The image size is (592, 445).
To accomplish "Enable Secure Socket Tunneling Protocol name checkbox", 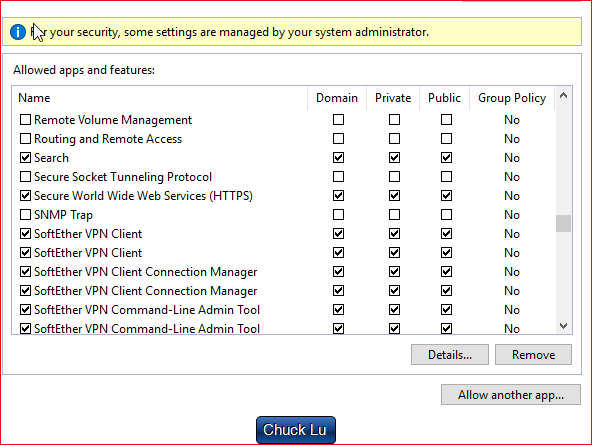I will pos(25,177).
